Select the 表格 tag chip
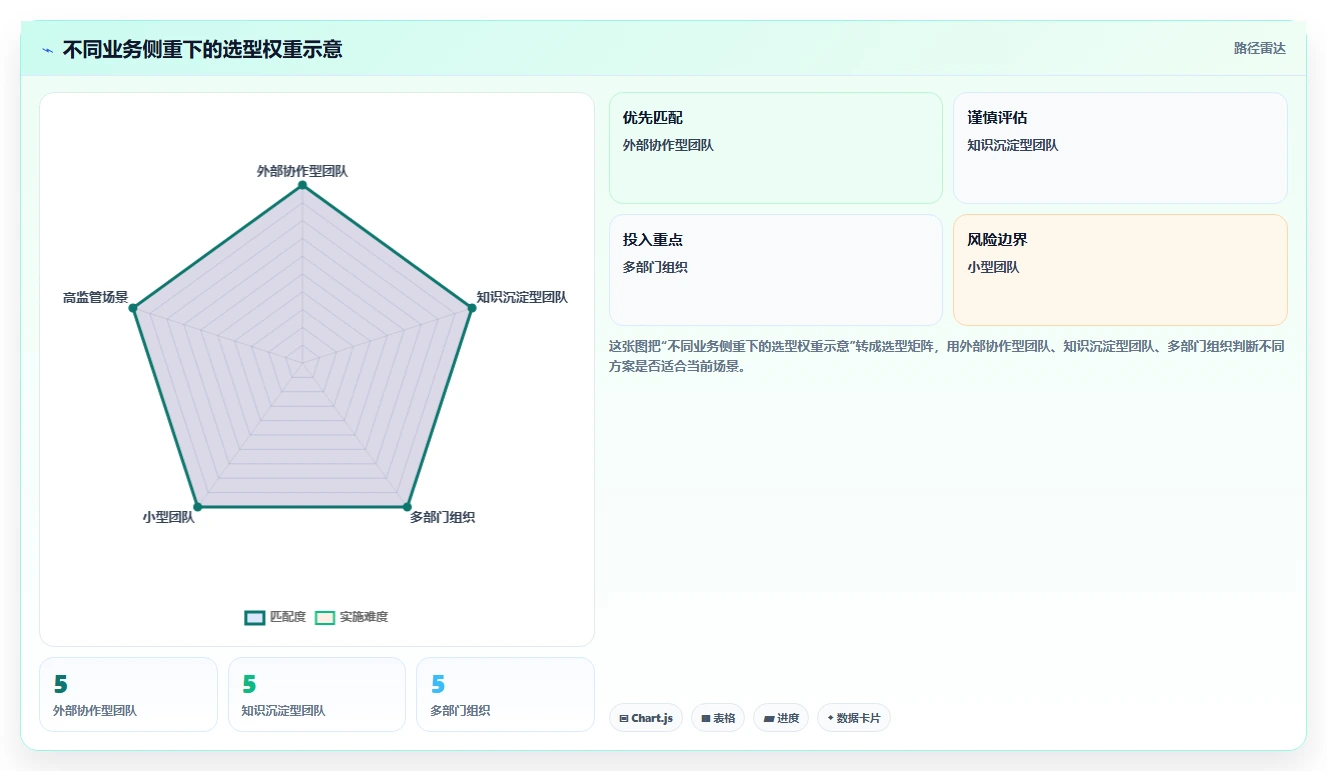 717,718
